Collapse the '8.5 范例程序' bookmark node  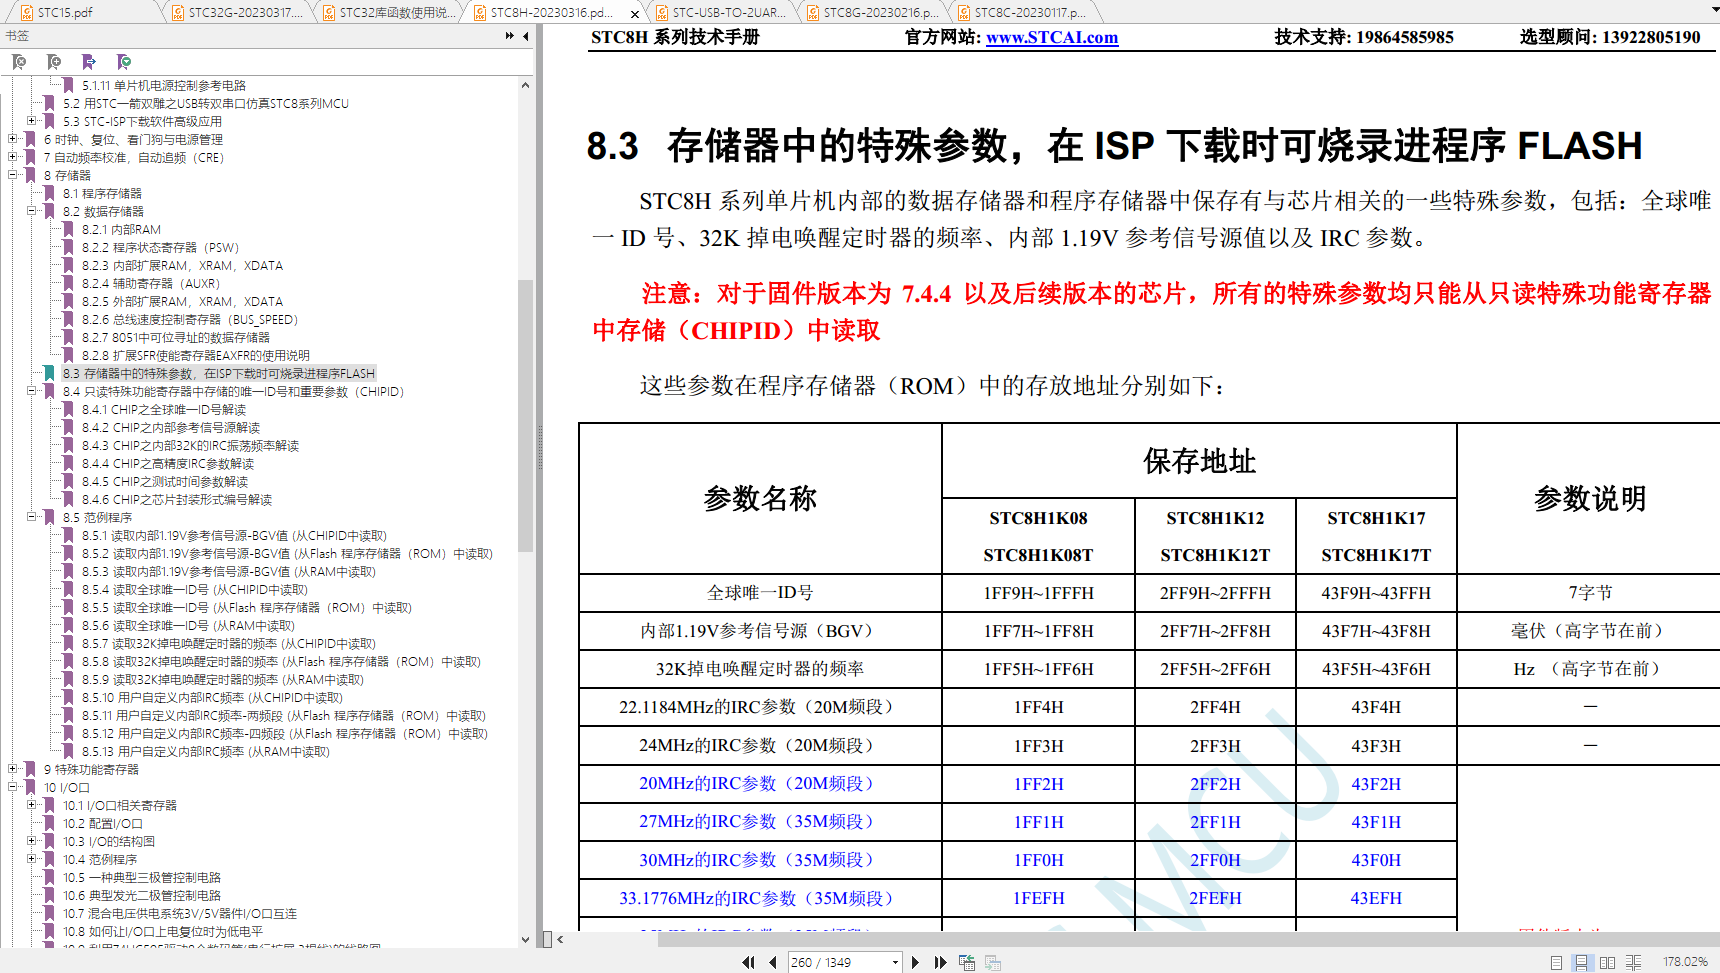tap(32, 517)
